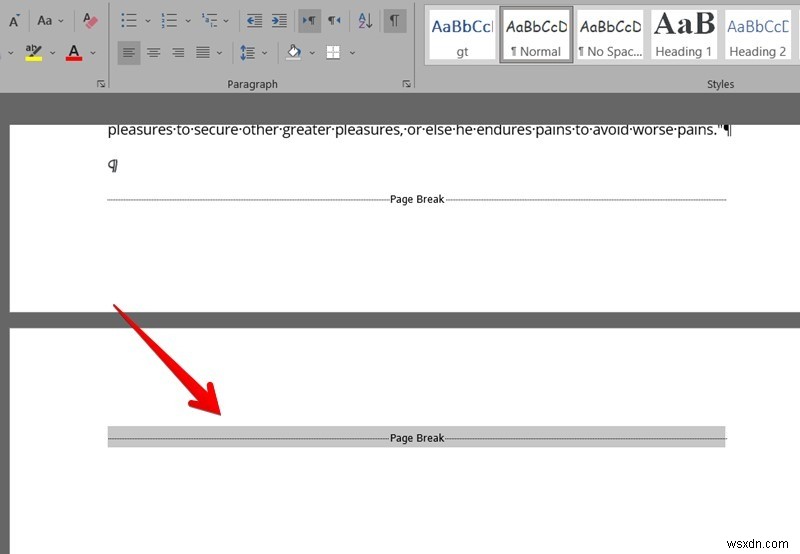Place cursor at the empty paragraph mark
800x554 pixels.
[x=113, y=165]
